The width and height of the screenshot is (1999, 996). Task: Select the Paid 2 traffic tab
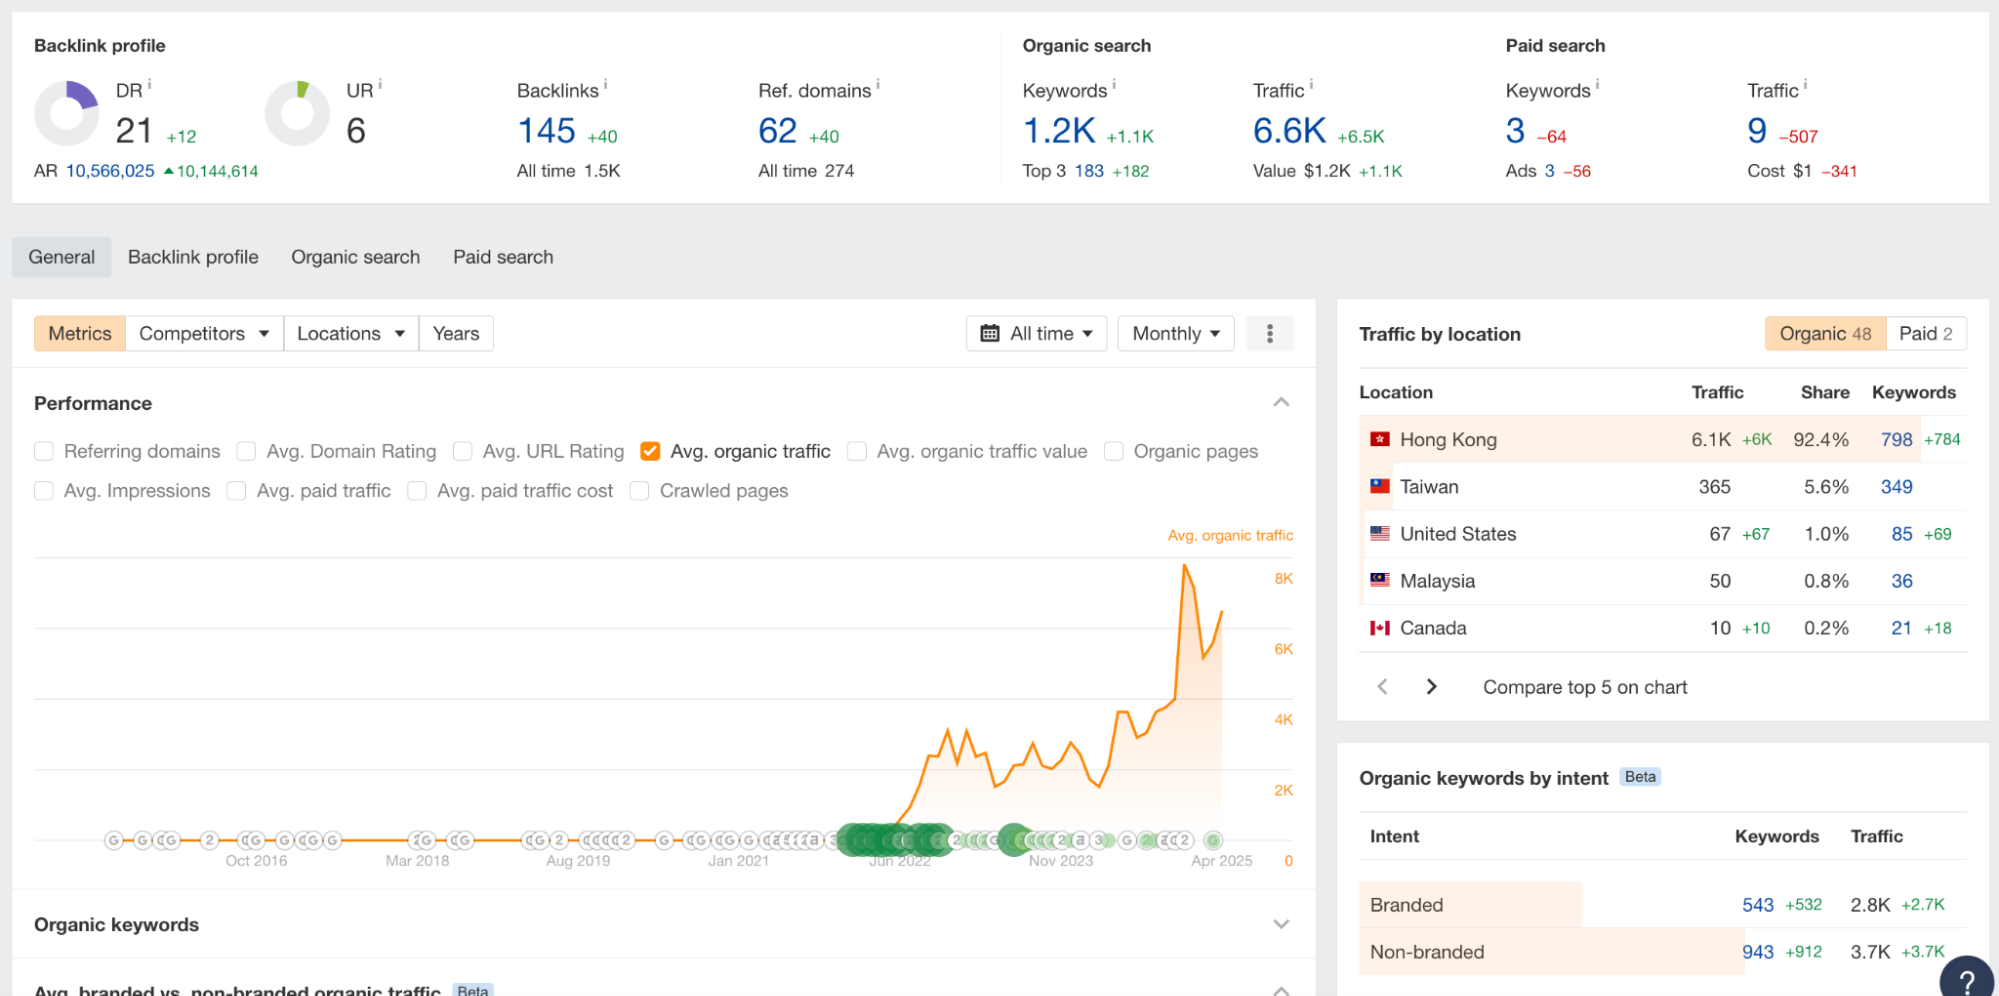click(1925, 334)
